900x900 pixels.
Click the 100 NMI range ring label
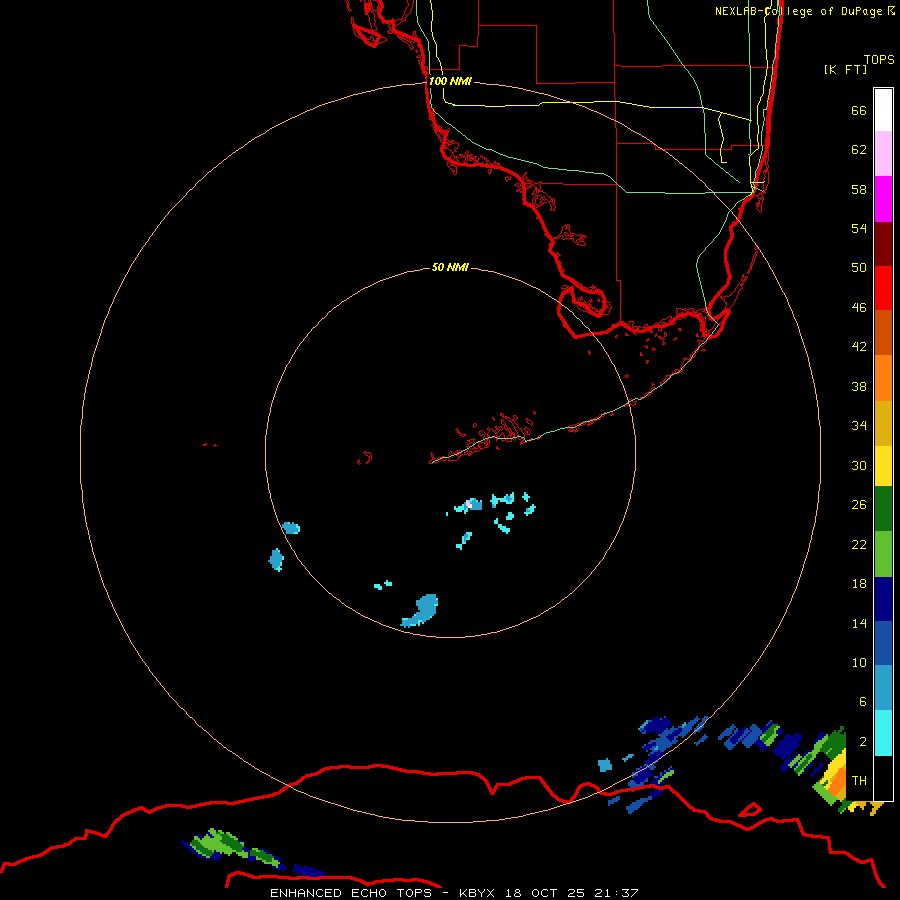(x=450, y=81)
